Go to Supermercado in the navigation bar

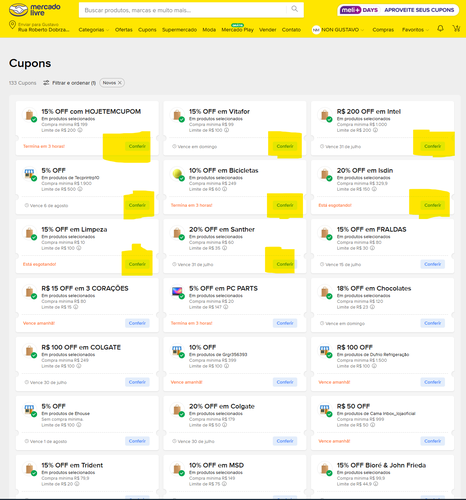[179, 30]
